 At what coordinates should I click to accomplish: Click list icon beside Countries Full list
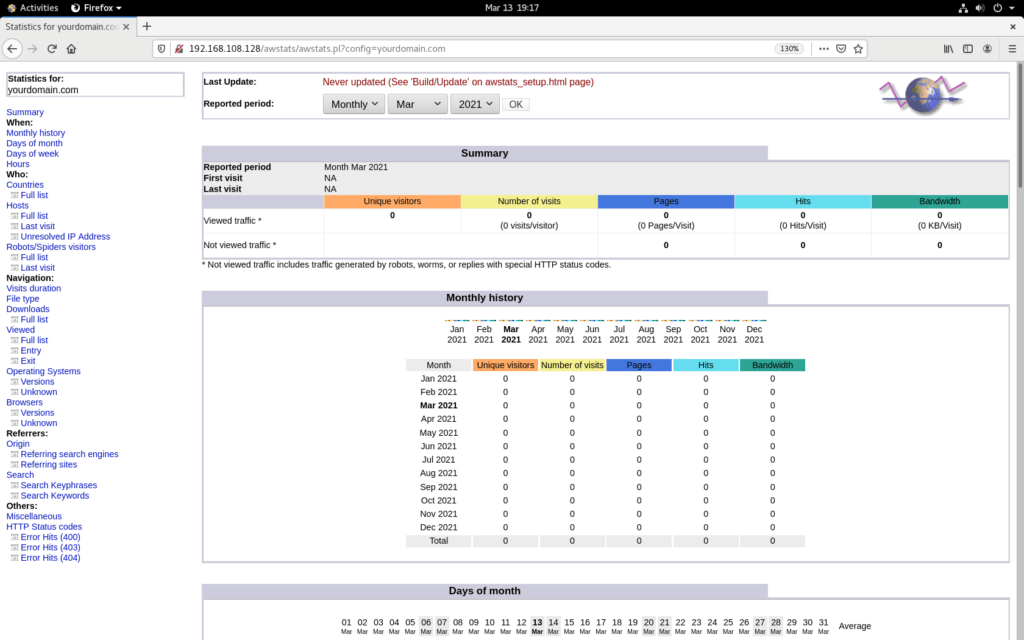(14, 195)
